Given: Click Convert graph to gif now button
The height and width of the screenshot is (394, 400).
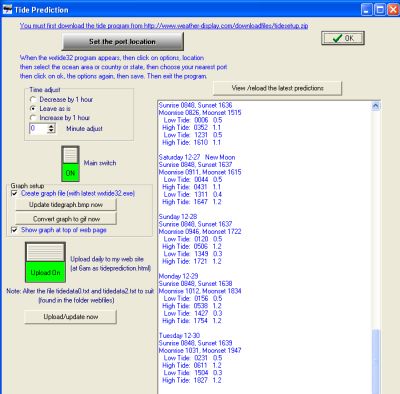Looking at the screenshot, I should tap(66, 219).
